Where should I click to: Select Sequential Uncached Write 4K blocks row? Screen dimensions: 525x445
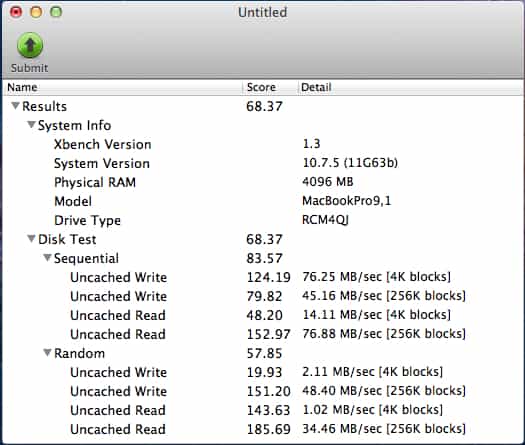tap(262, 277)
